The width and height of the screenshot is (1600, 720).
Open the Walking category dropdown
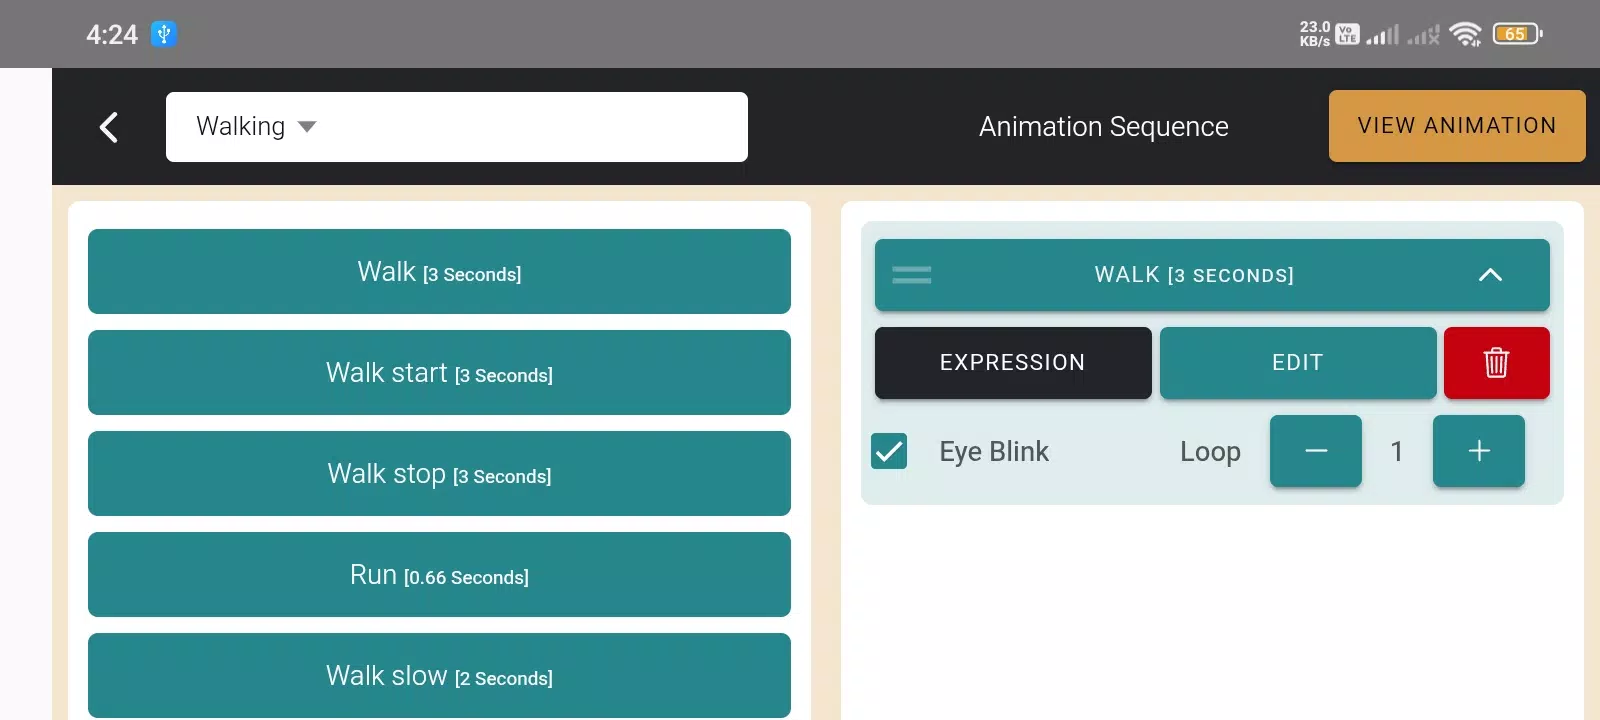pyautogui.click(x=456, y=127)
